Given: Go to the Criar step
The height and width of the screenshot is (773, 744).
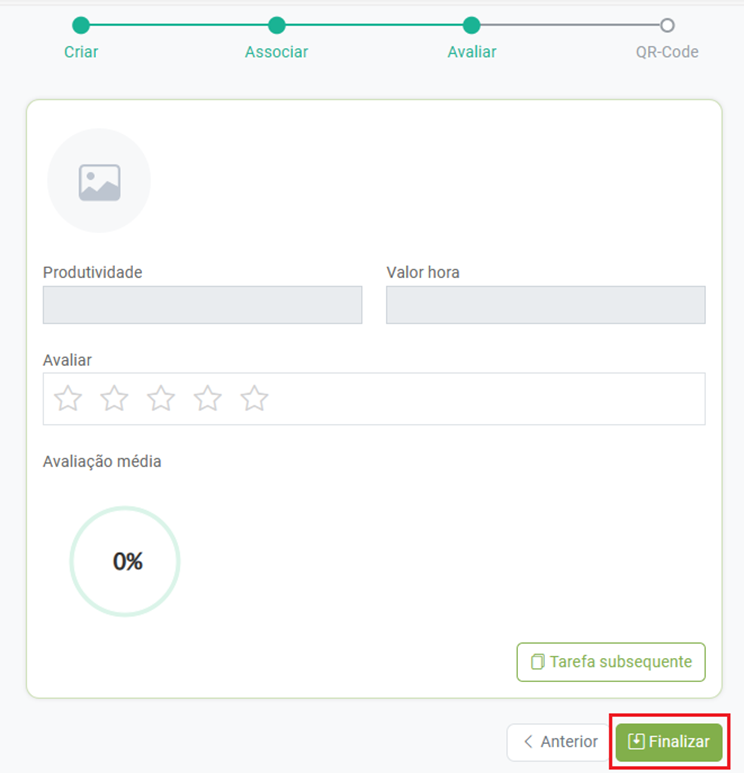Looking at the screenshot, I should (81, 26).
